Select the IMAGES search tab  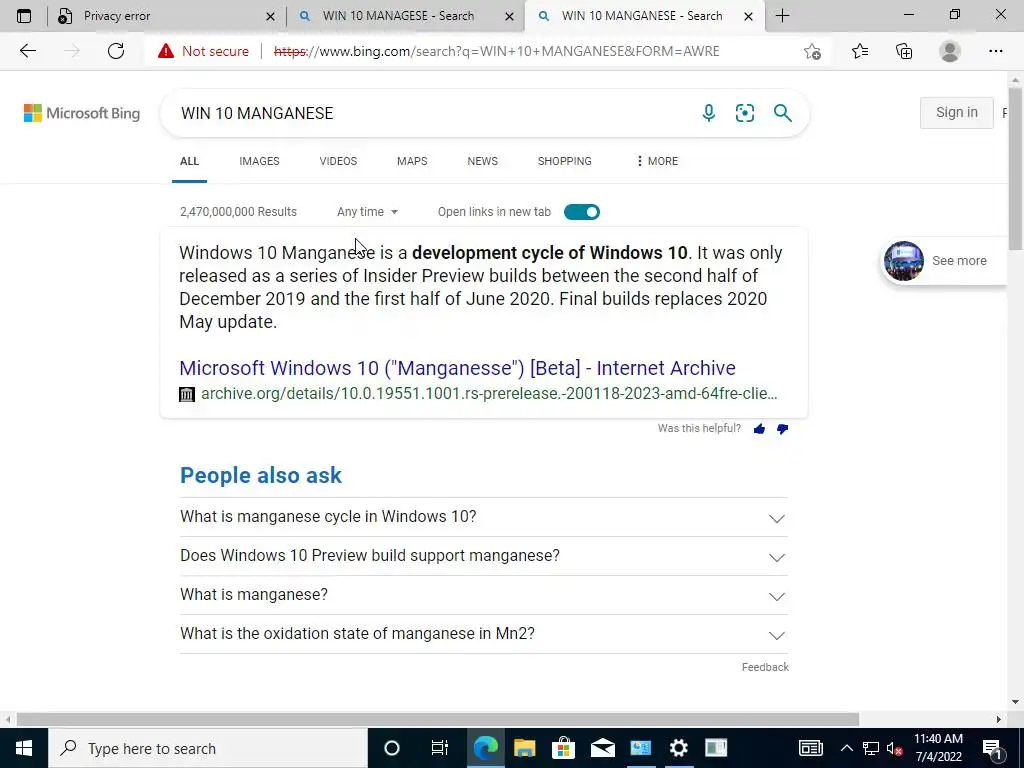(259, 161)
